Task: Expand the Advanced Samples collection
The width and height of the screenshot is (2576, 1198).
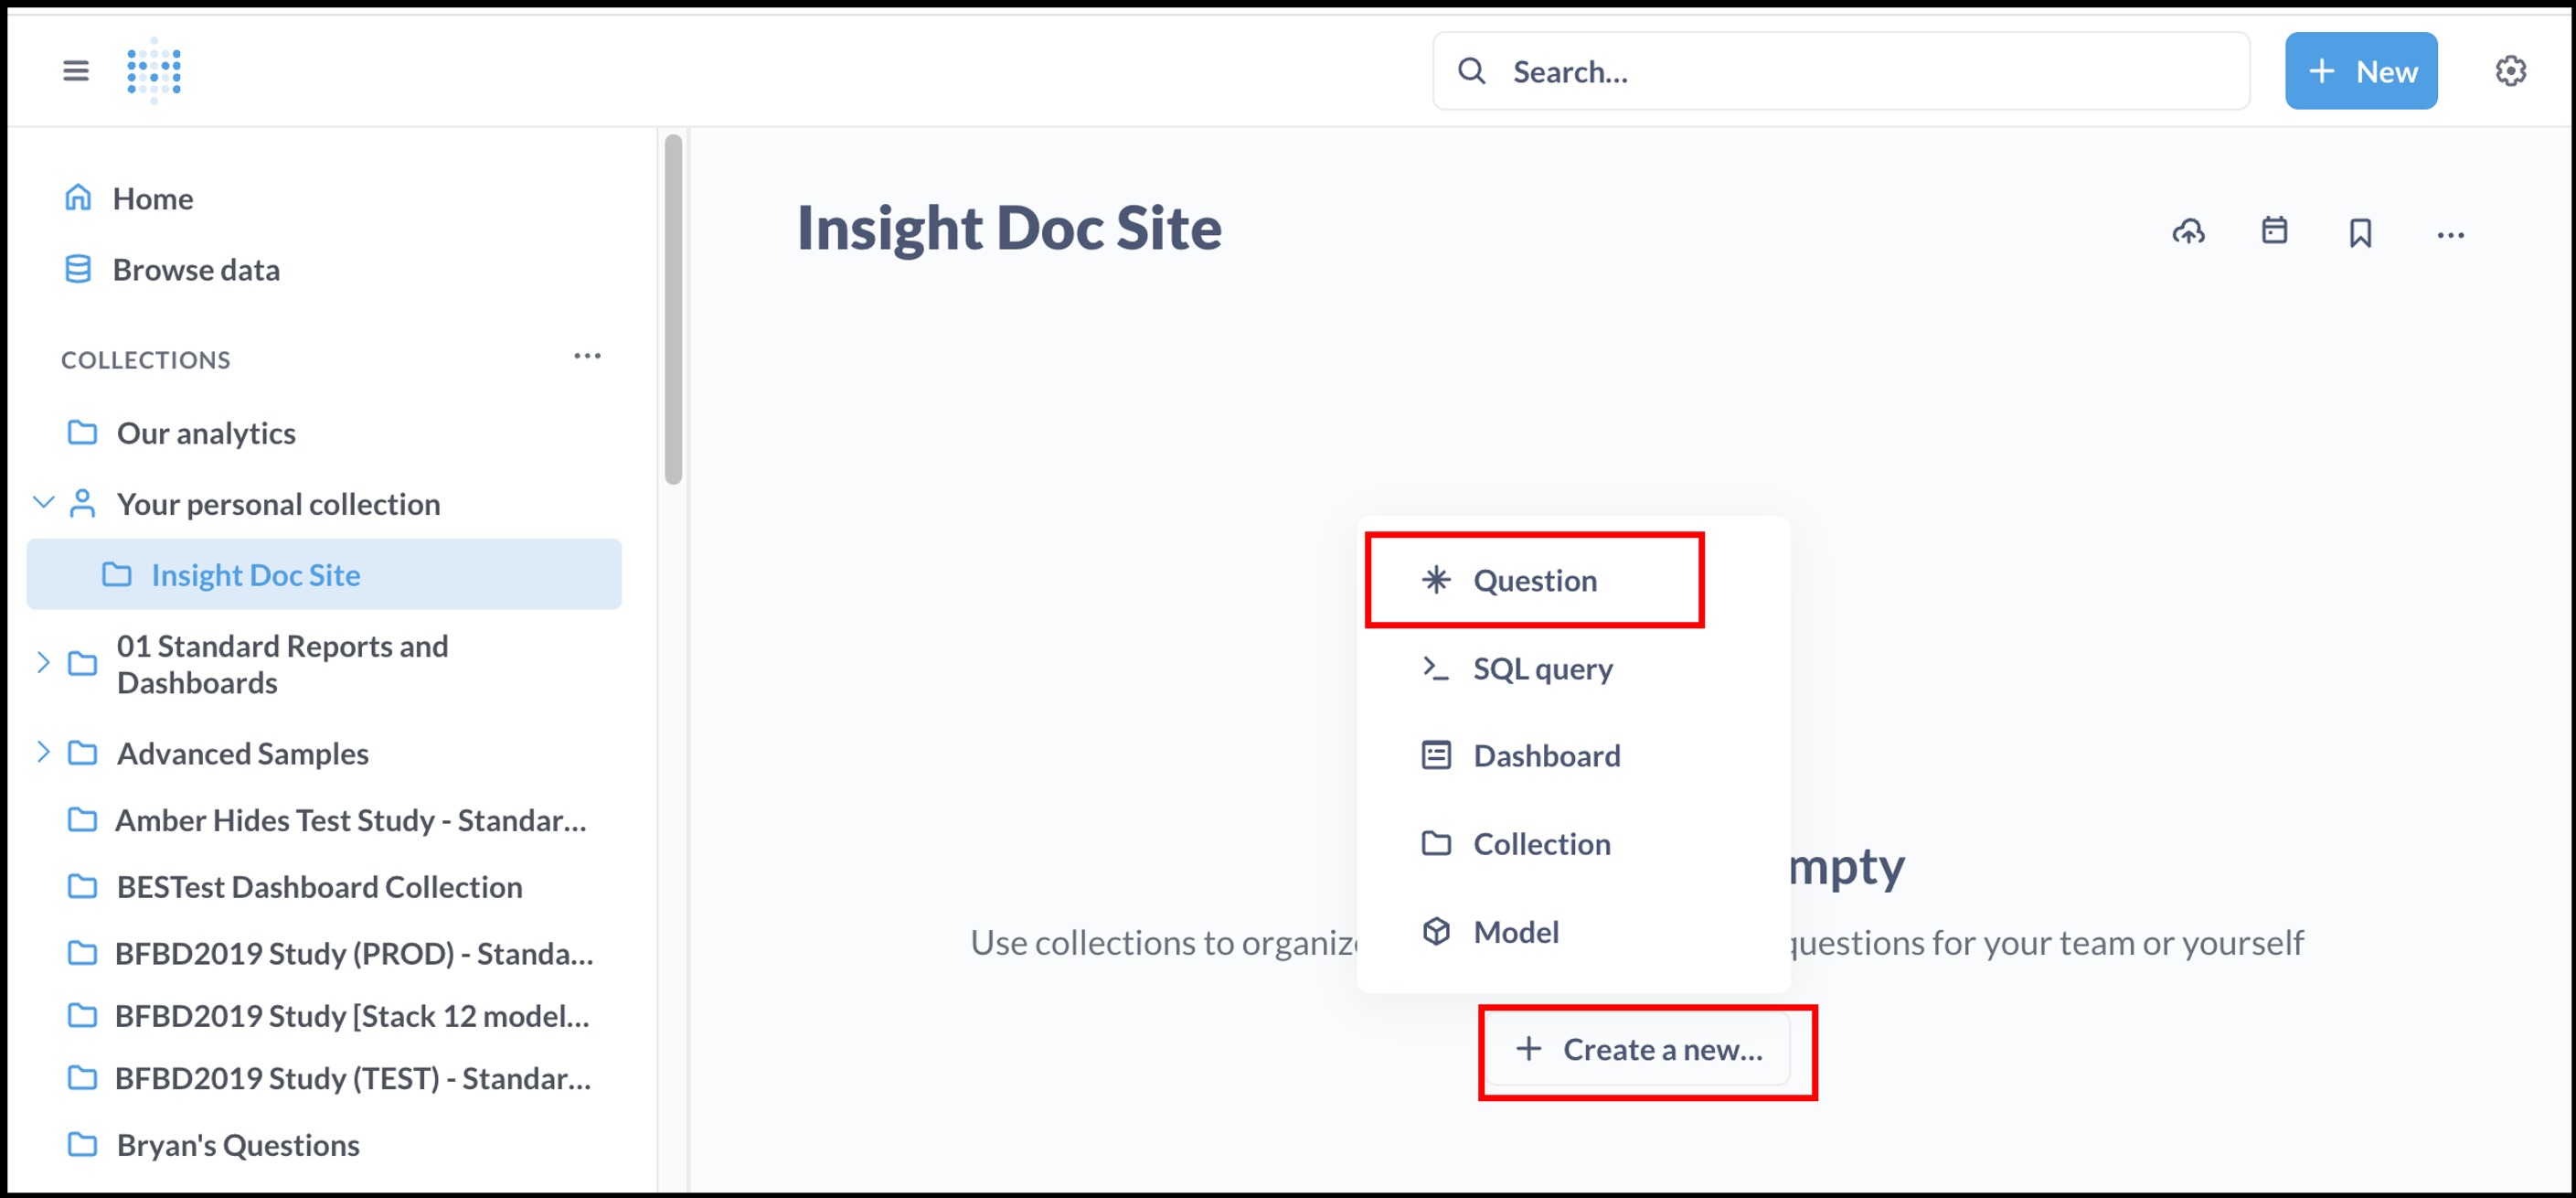Action: 43,752
